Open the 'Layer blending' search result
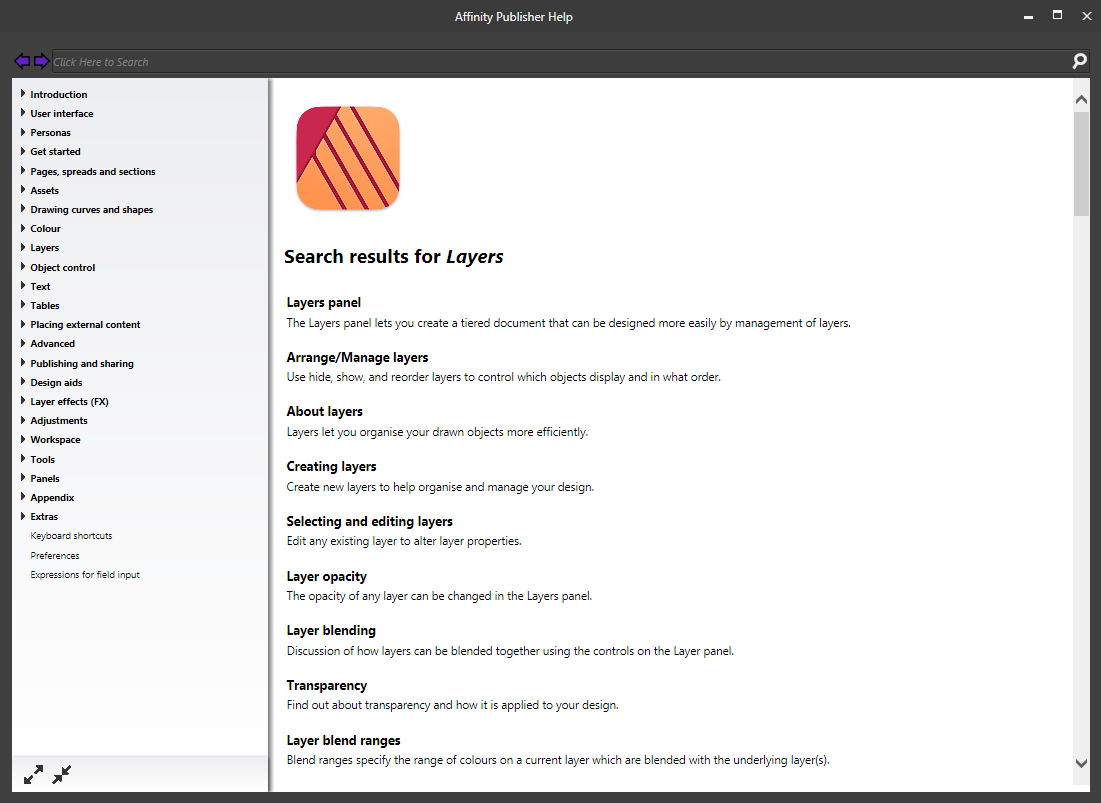The height and width of the screenshot is (803, 1101). click(x=331, y=630)
